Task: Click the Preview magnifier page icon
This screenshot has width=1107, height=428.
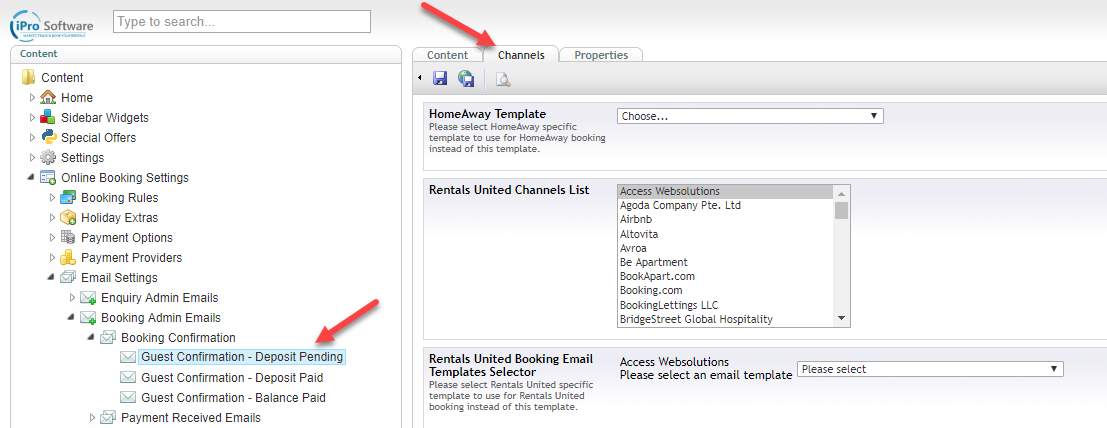Action: (503, 79)
